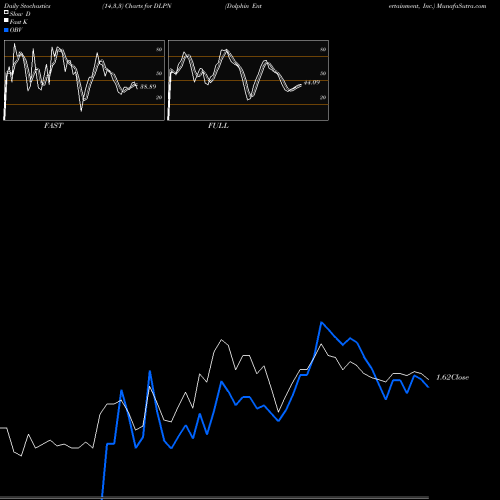This screenshot has width=500, height=500.
Task: Click the 20 level label in FULL chart
Action: point(323,97)
